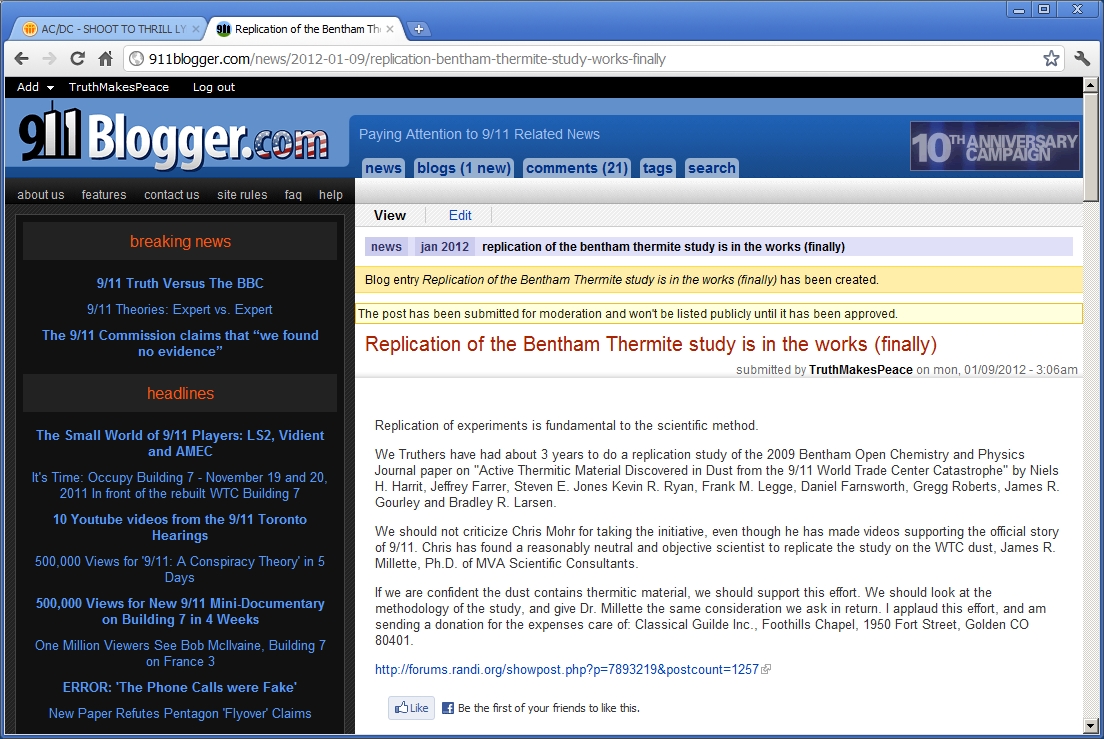Select the View tab of the post
Image resolution: width=1104 pixels, height=739 pixels.
tap(390, 215)
